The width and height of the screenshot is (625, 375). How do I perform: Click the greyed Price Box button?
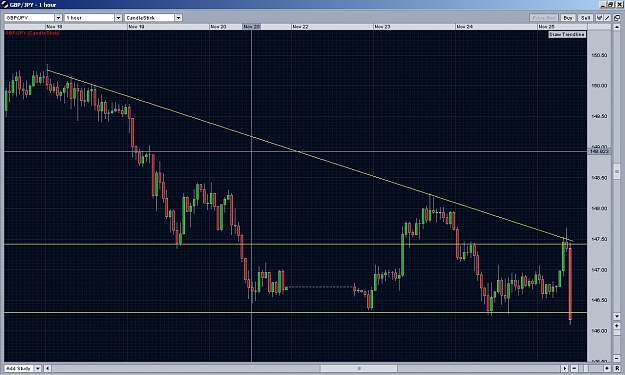coord(544,18)
